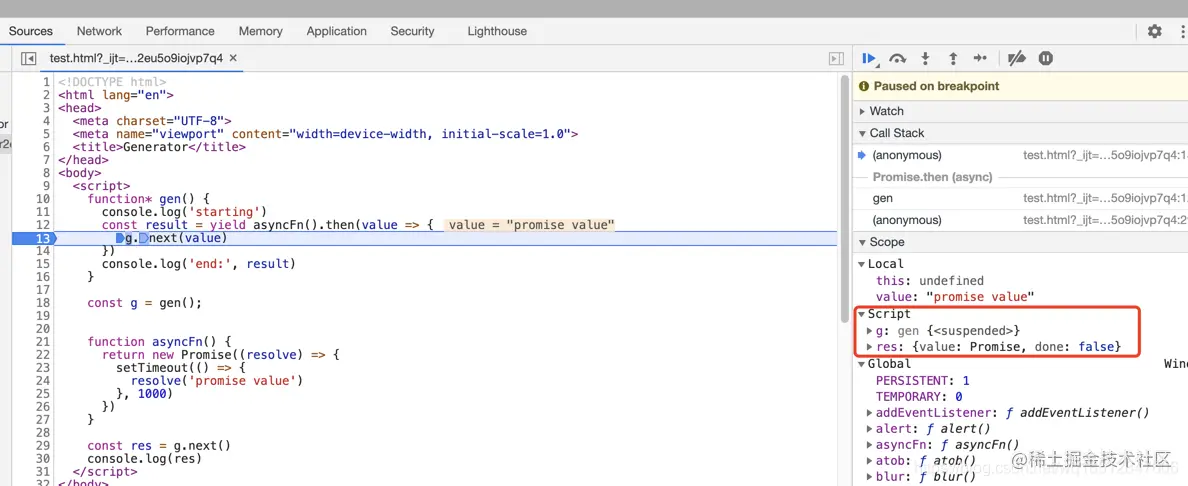Click the value: "promise value" entry
The image size is (1188, 486).
tap(955, 297)
